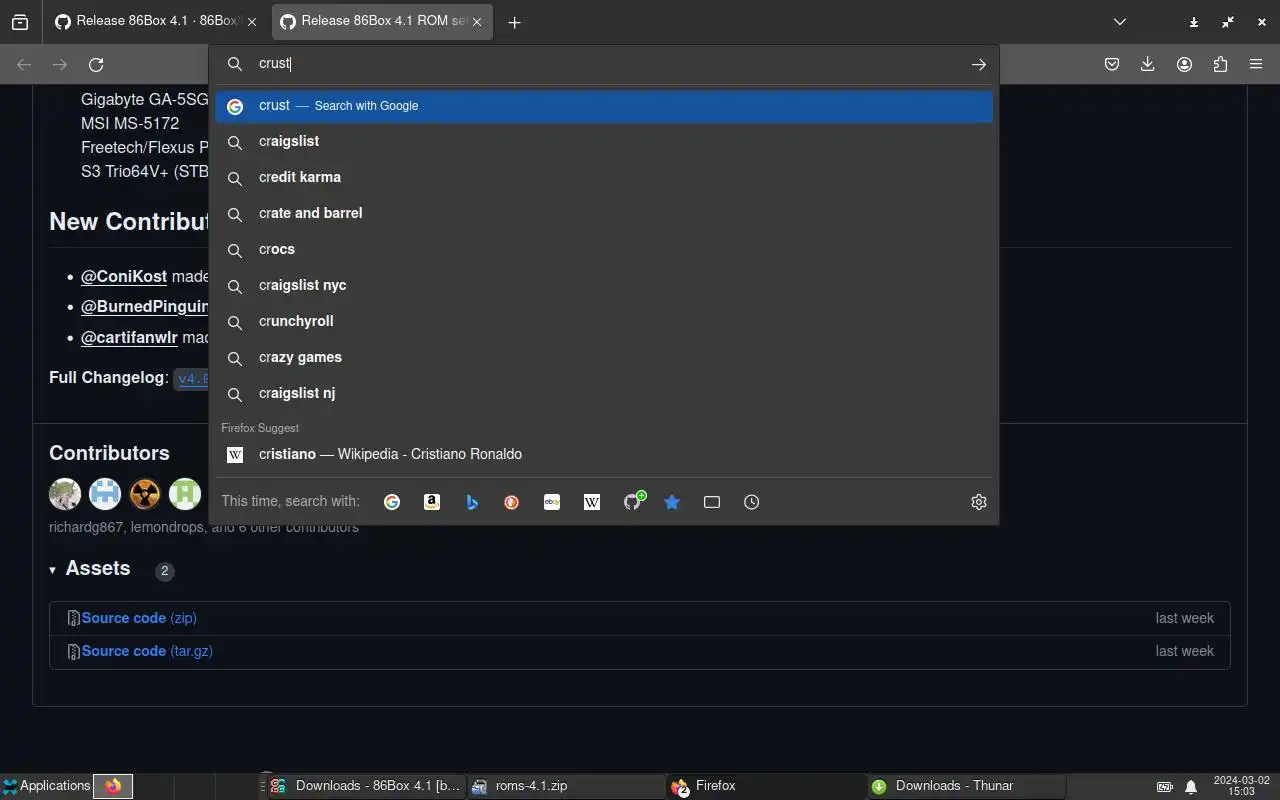Open @BurnedPinguin contributor link
Image resolution: width=1280 pixels, height=800 pixels.
pos(145,307)
